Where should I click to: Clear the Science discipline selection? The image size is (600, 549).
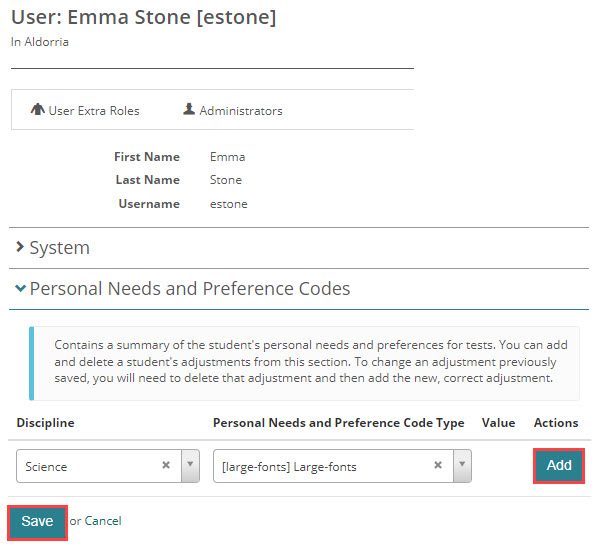[x=166, y=465]
